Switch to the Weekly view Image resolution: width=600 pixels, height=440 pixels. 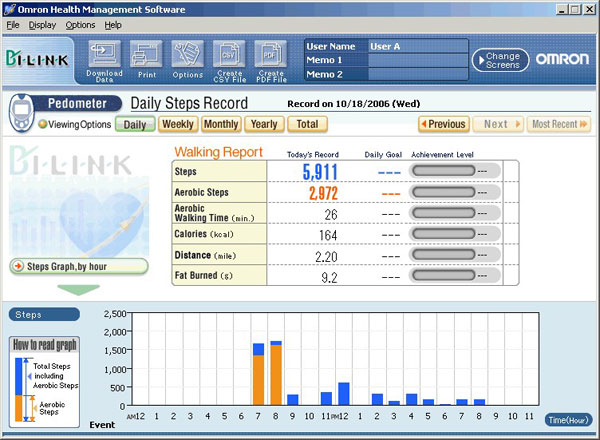178,124
